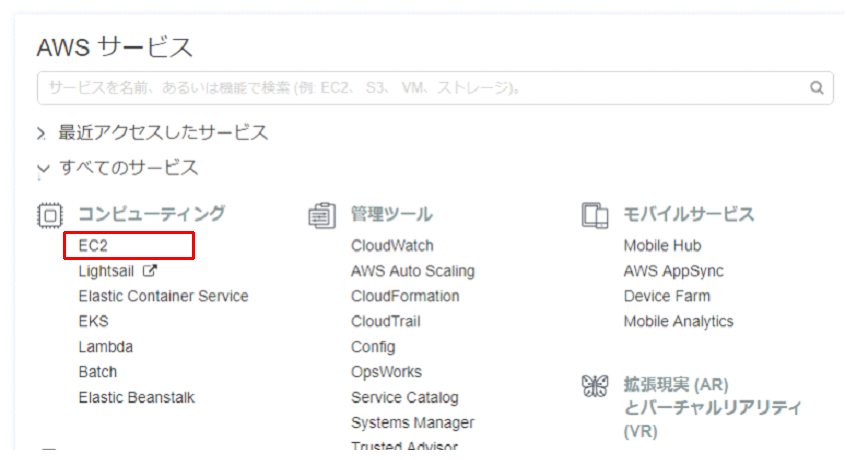Open Mobile Hub service
The image size is (847, 460).
coord(662,246)
